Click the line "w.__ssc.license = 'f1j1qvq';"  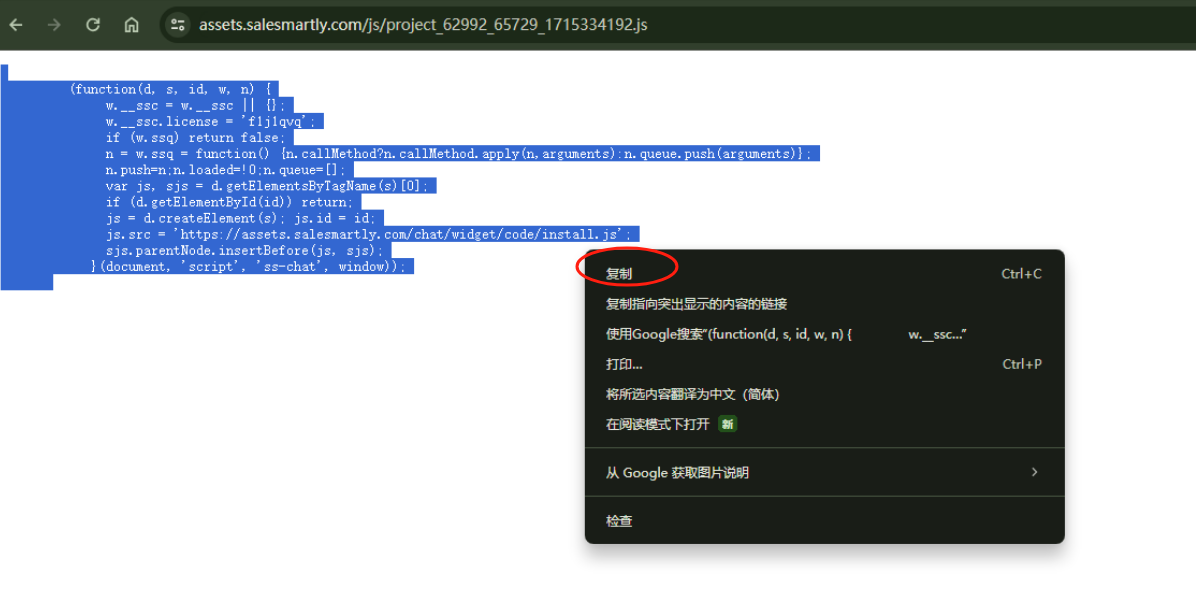click(211, 121)
